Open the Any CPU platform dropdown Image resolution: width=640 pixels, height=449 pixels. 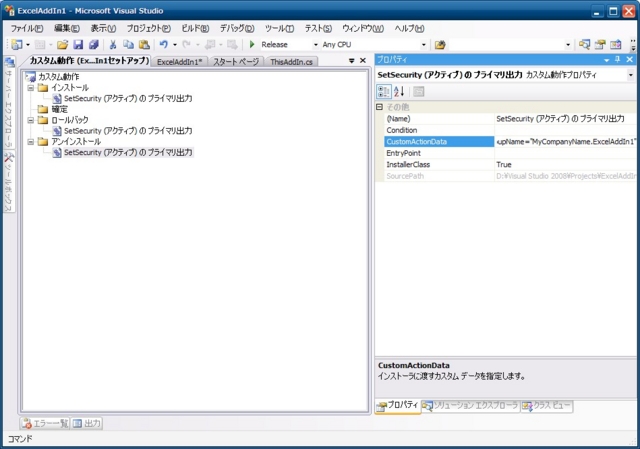pyautogui.click(x=424, y=44)
